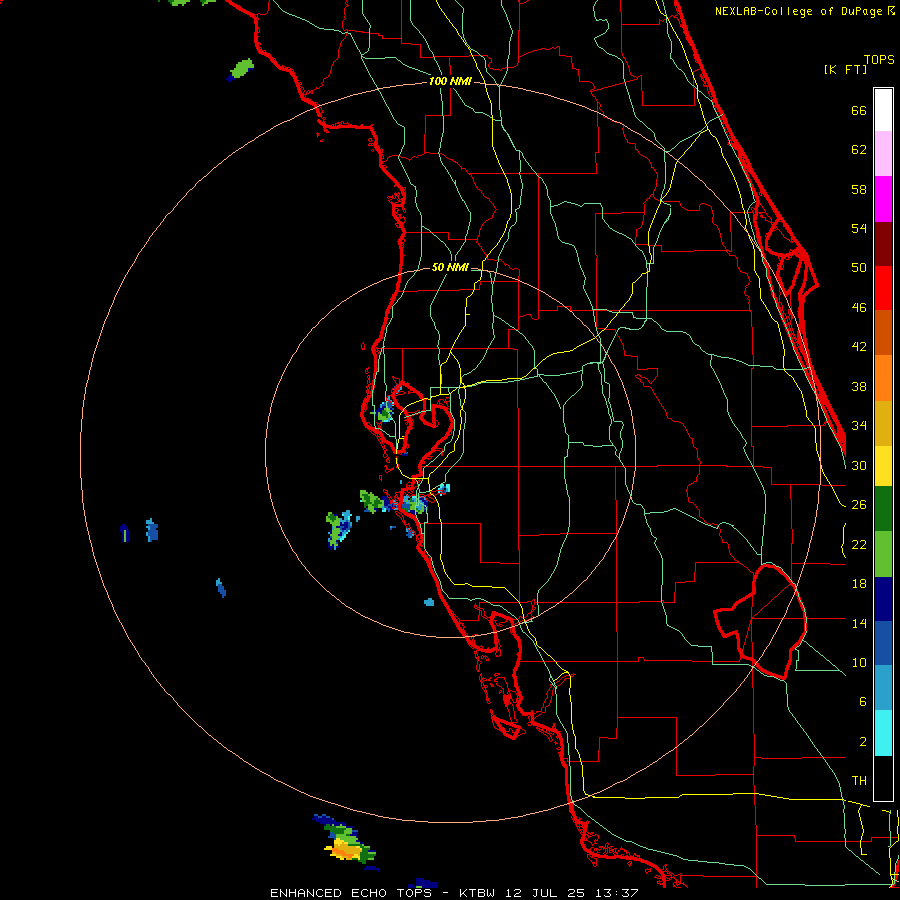Image resolution: width=900 pixels, height=900 pixels.
Task: Click the 100 NMI range ring label
Action: coord(450,82)
